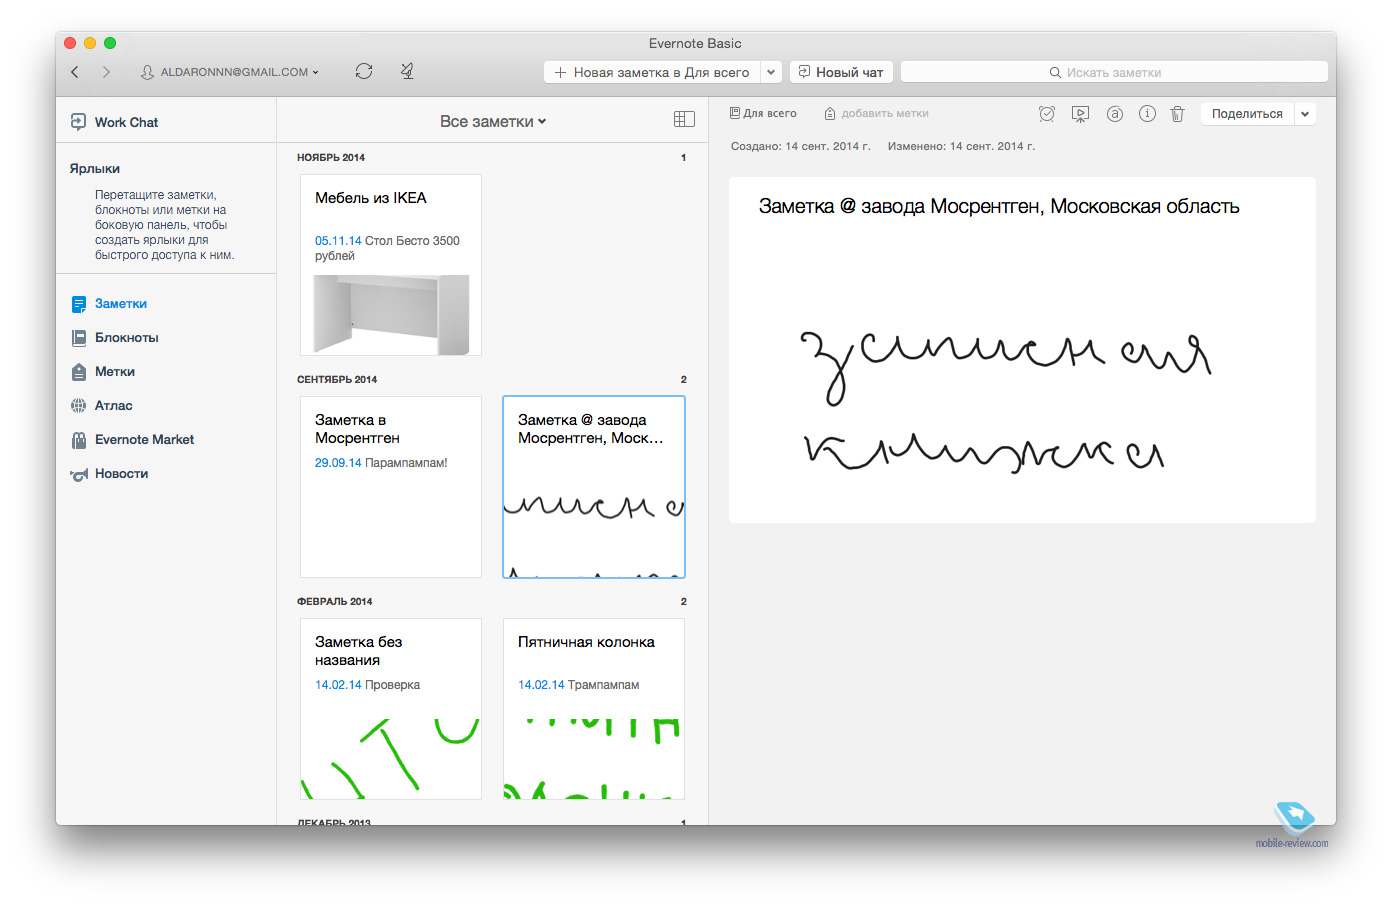This screenshot has height=905, width=1392.
Task: Click the note title Заметка @ завода Мосрентген
Action: pos(999,206)
